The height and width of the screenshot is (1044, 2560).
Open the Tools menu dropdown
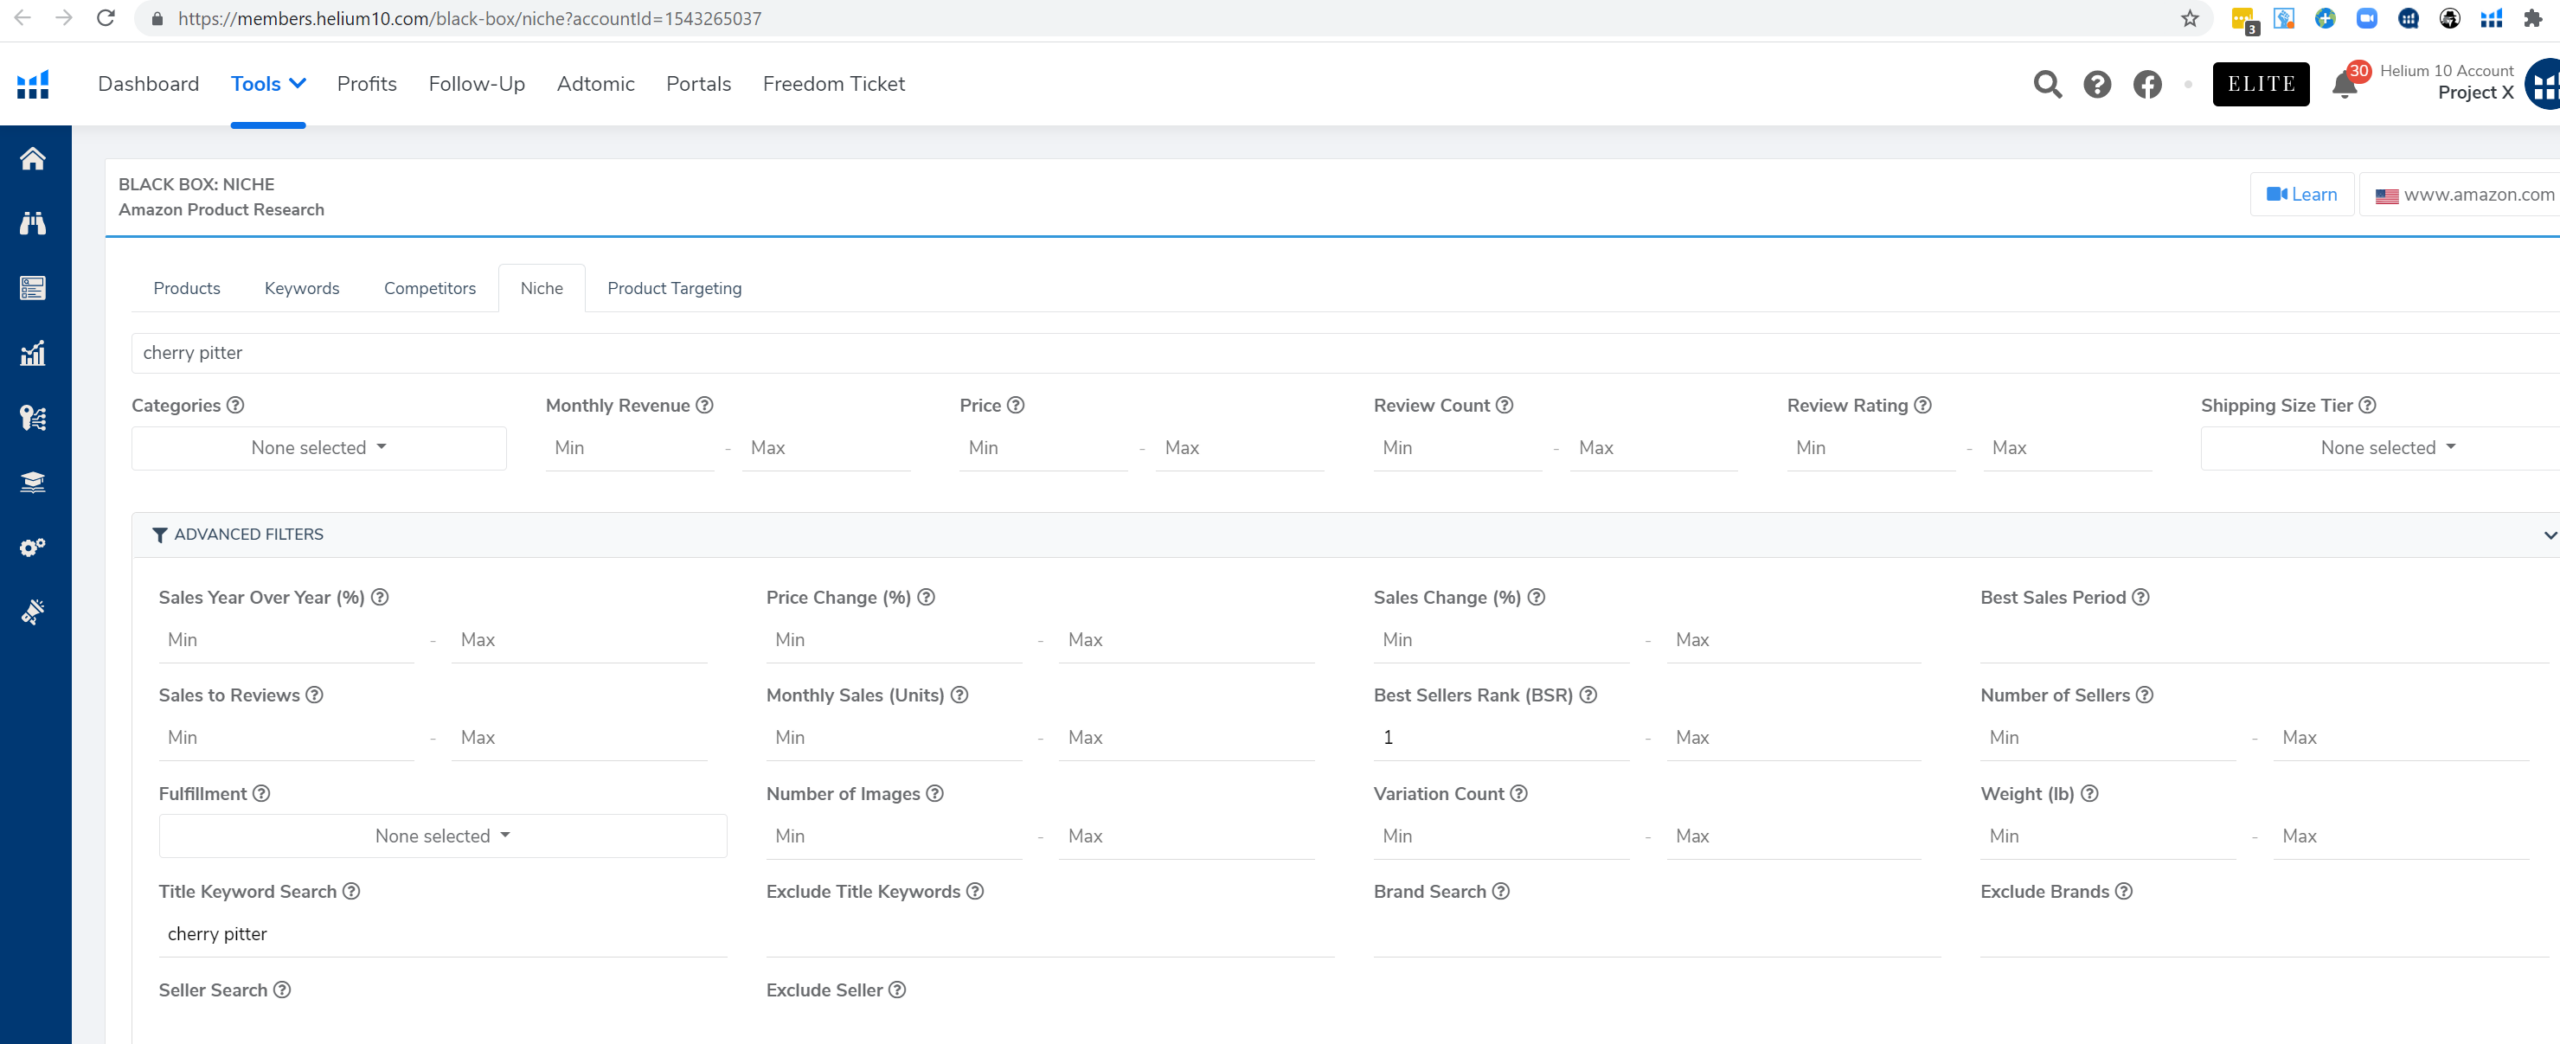267,84
